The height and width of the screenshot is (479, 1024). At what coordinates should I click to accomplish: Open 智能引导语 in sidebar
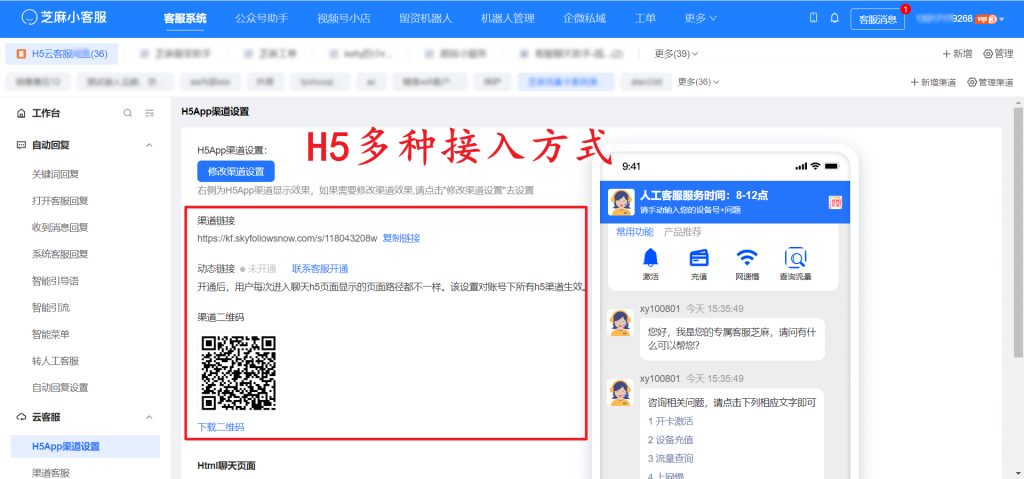(x=56, y=281)
